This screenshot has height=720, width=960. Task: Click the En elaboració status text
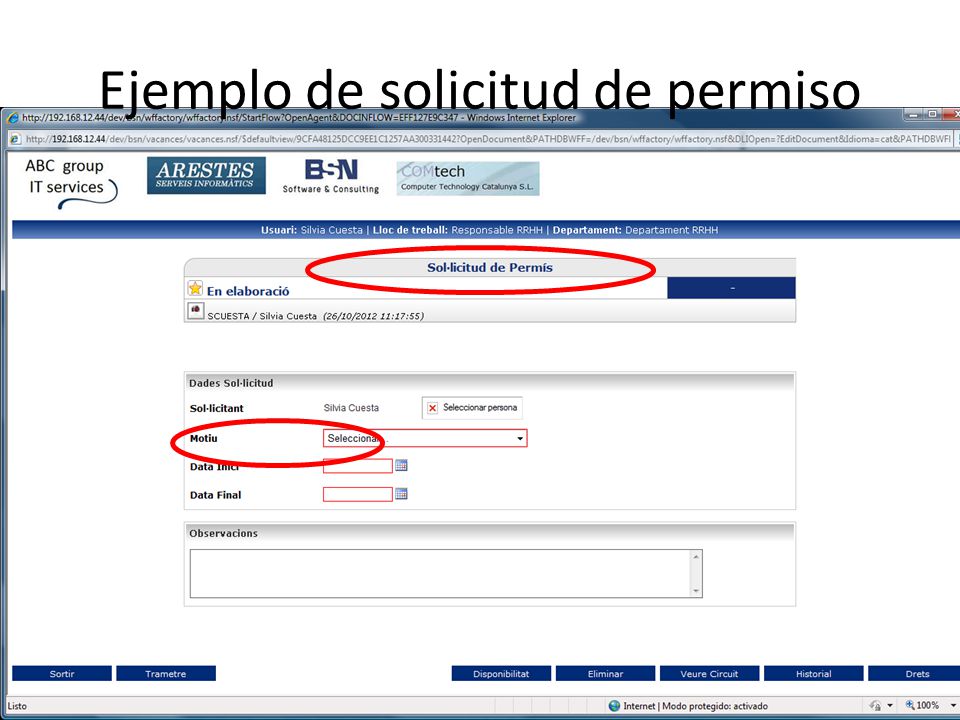pyautogui.click(x=248, y=291)
